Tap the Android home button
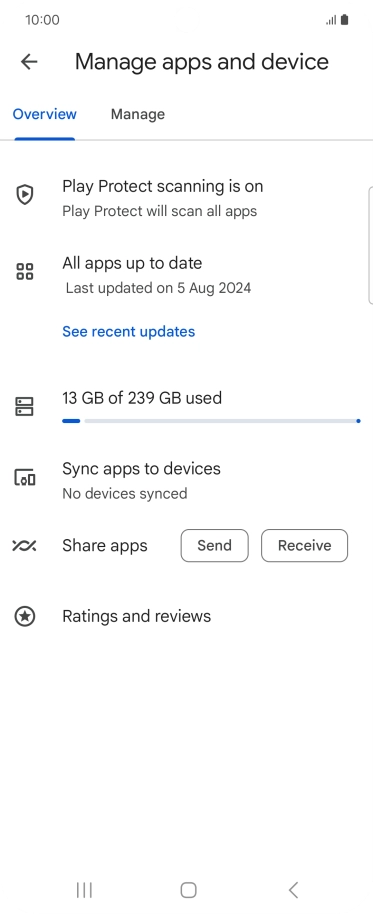This screenshot has height=914, width=373. [188, 890]
